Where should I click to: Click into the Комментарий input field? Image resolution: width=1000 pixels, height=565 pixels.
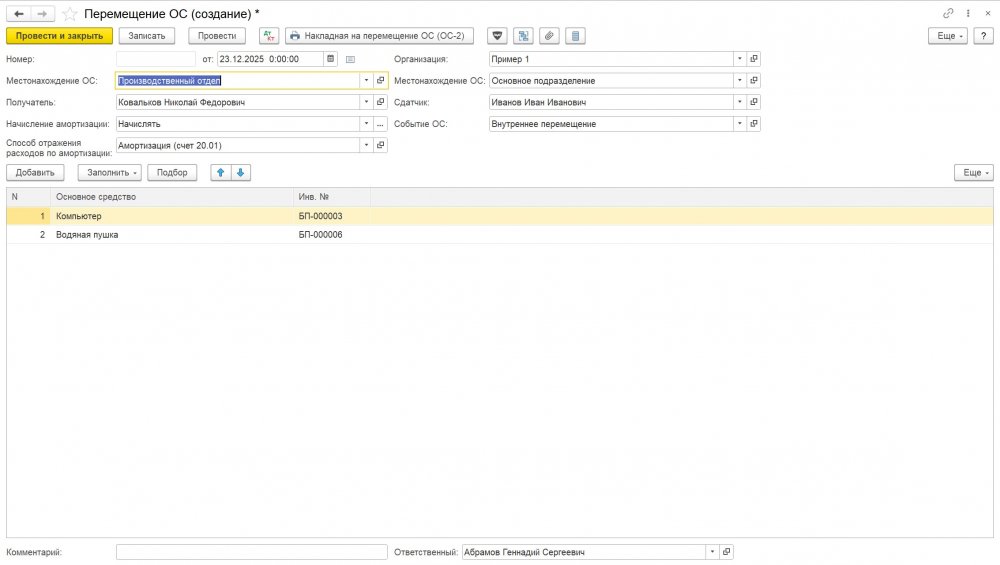coord(251,552)
